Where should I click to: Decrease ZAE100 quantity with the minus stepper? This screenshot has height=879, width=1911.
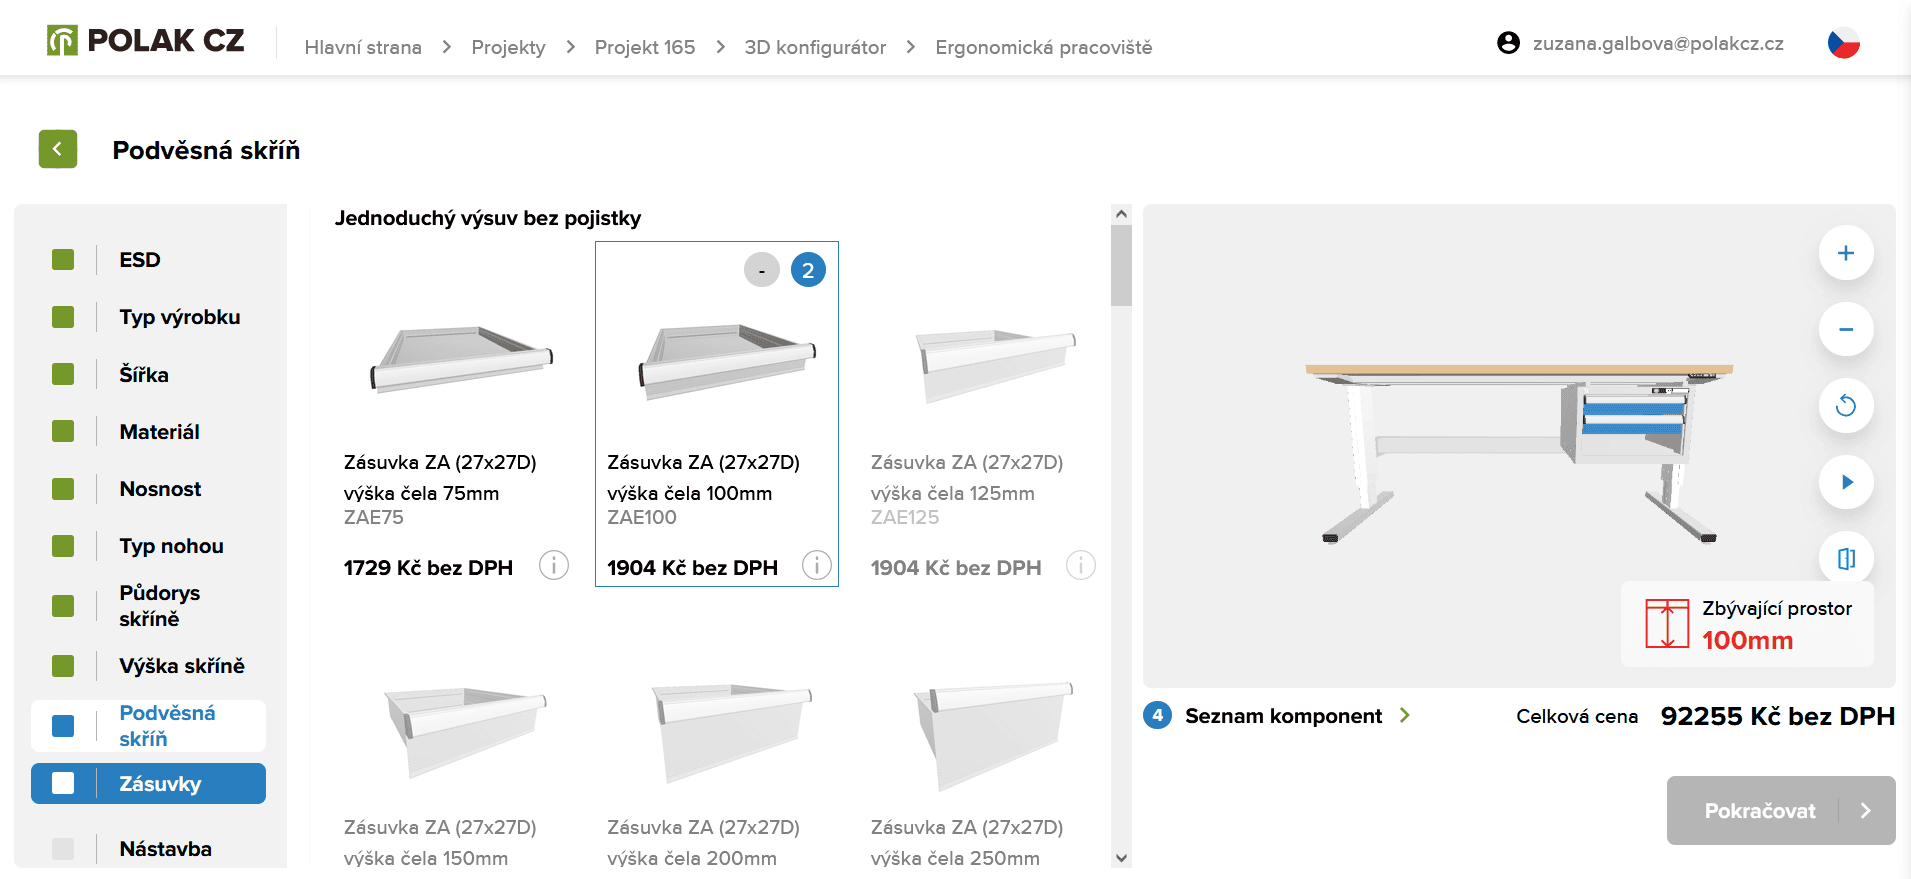pos(762,269)
